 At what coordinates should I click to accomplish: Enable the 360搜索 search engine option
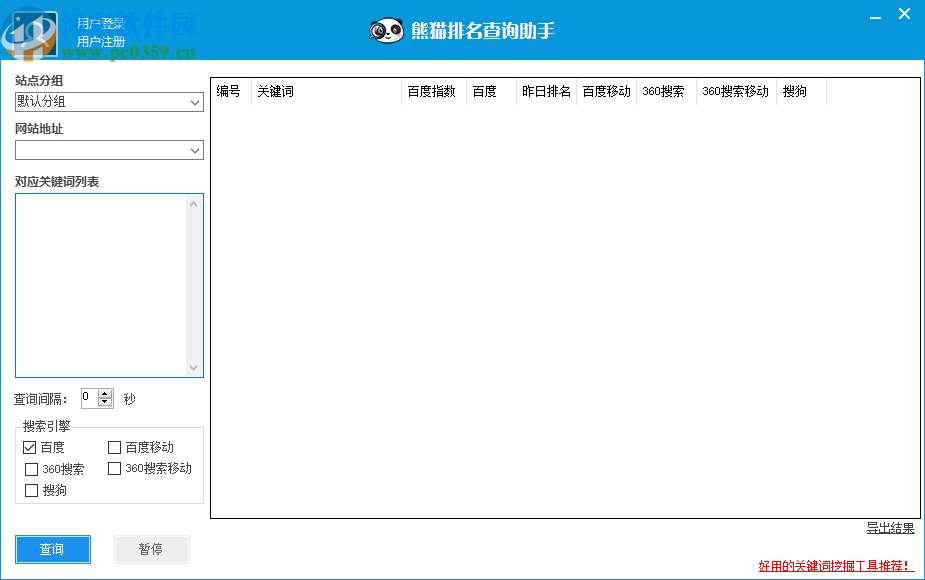pos(31,469)
